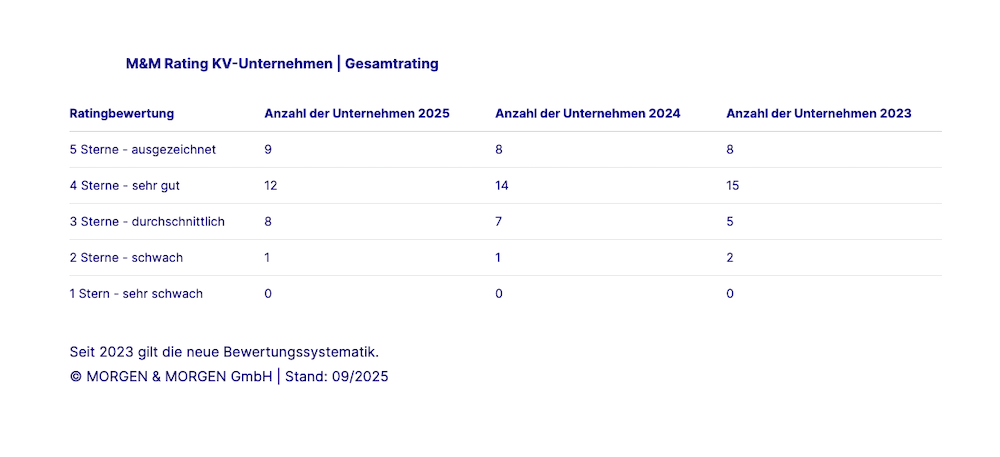Click the note 'Seit 2023 gilt die neue Bewertungssystematik'
The height and width of the screenshot is (457, 1000).
click(224, 352)
